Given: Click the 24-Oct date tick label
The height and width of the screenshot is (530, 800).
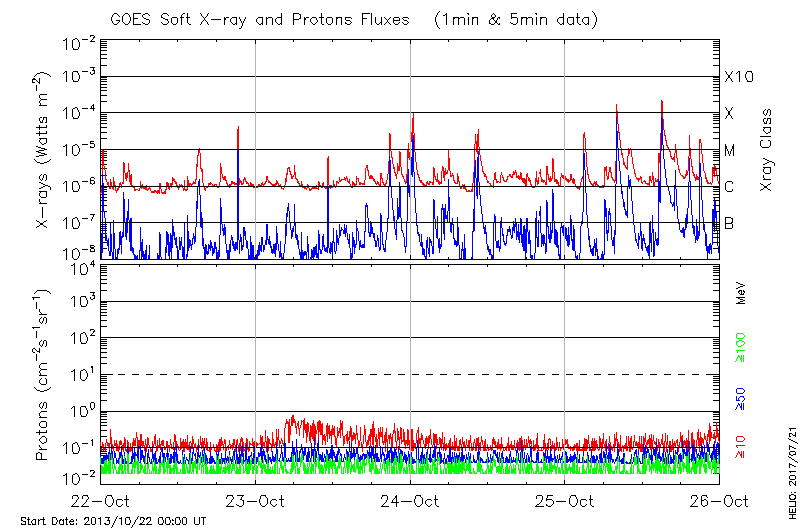Looking at the screenshot, I should point(410,501).
